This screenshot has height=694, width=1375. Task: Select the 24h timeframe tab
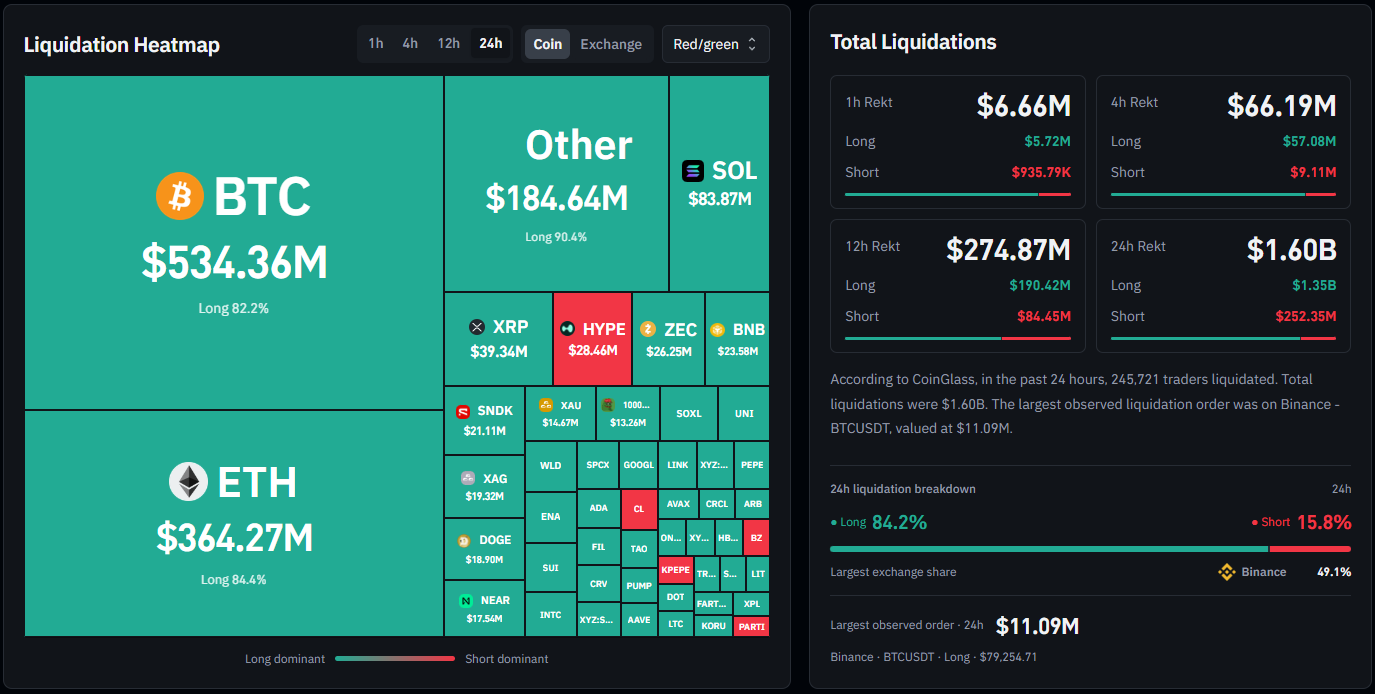coord(491,44)
